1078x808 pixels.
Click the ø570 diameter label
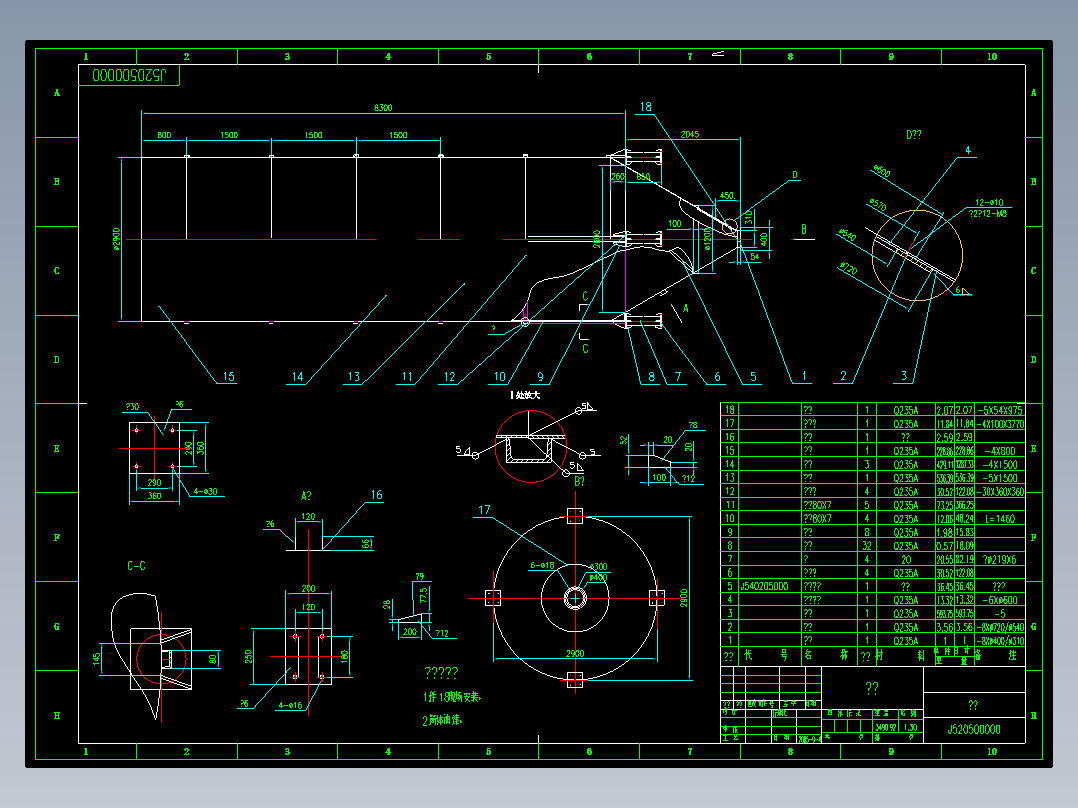(x=877, y=205)
